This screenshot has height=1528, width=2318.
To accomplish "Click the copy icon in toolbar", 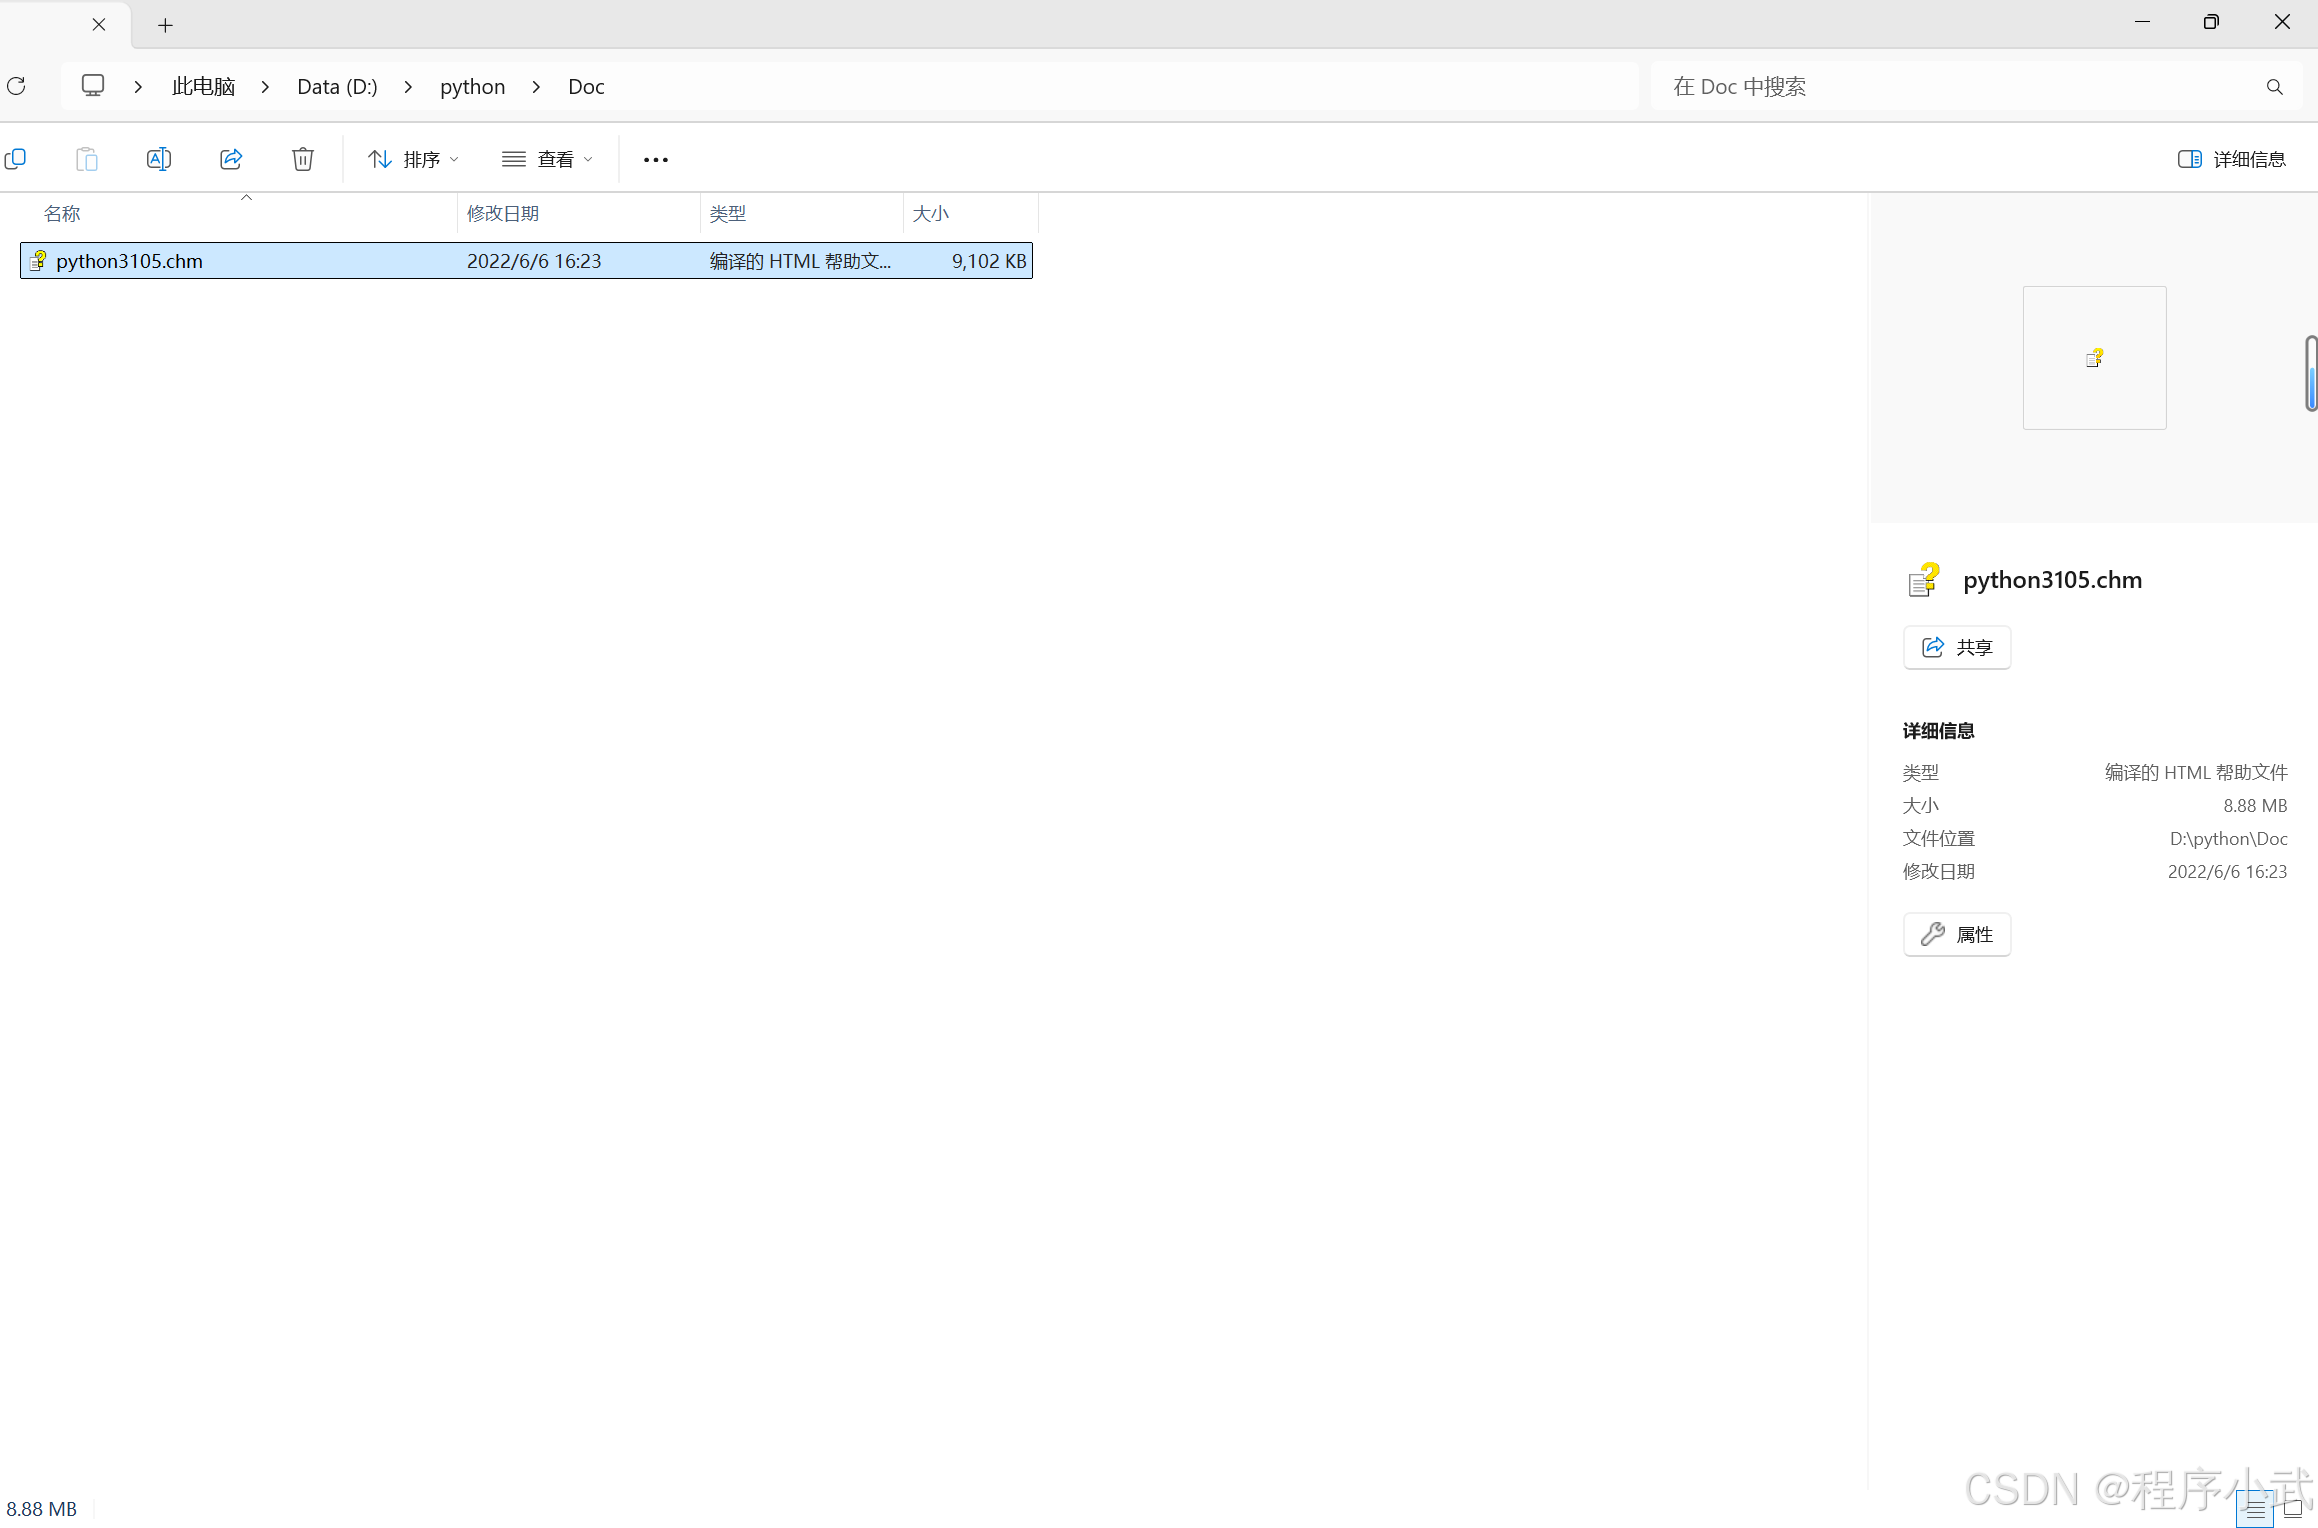I will coord(15,159).
